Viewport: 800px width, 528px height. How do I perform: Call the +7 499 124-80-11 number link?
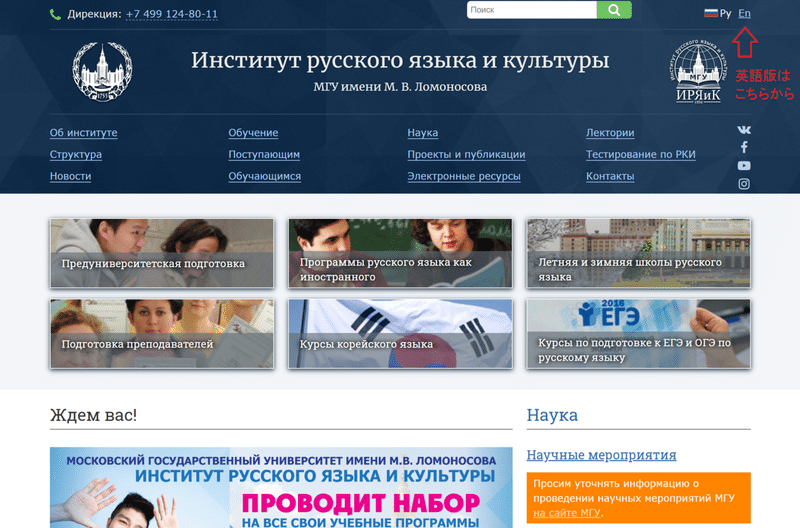(171, 14)
